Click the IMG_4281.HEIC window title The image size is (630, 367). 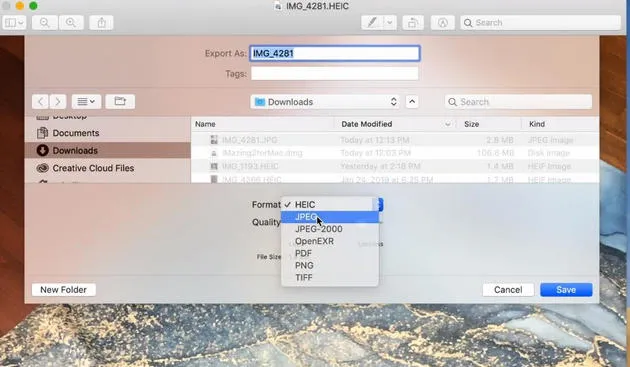[x=317, y=6]
